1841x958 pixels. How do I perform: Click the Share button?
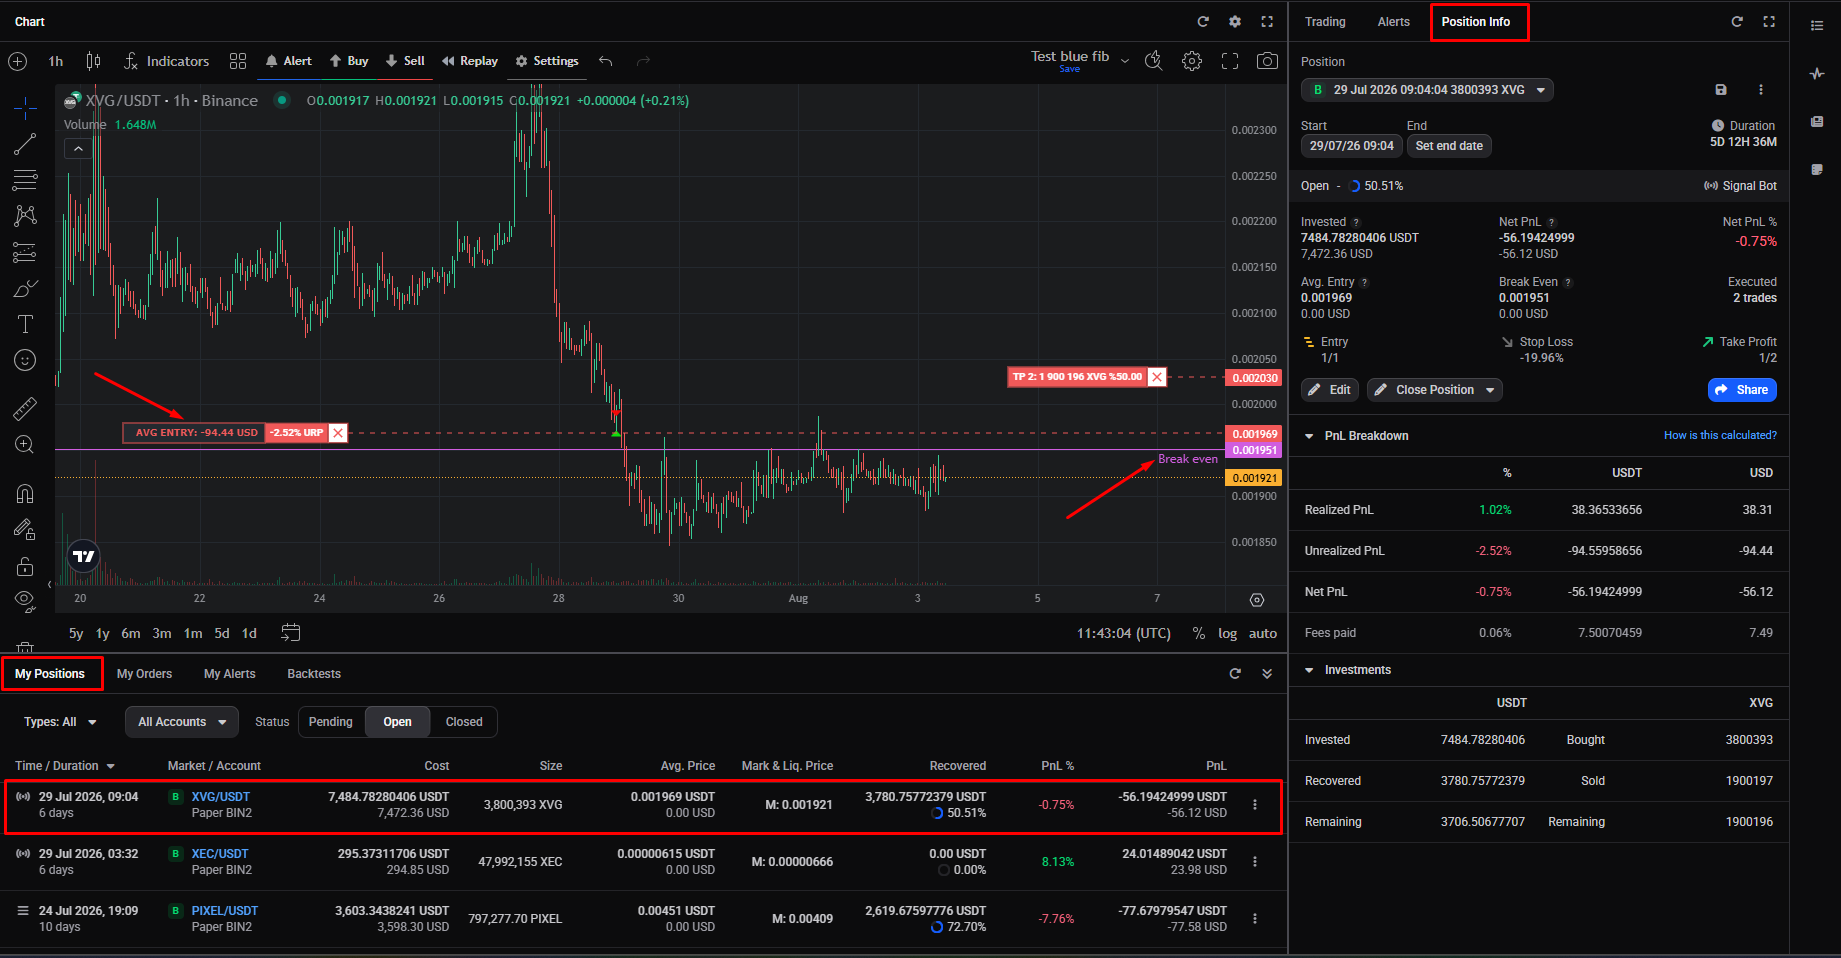[1742, 390]
